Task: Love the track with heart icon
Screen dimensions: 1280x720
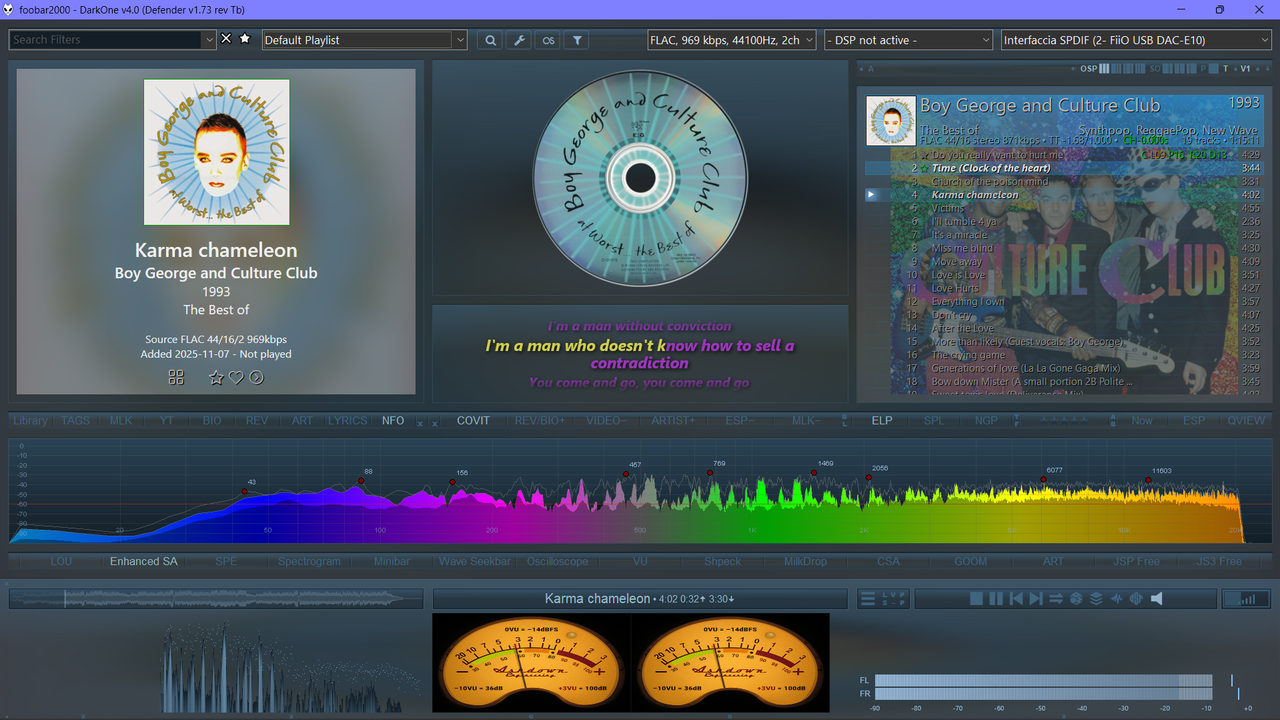Action: (236, 377)
